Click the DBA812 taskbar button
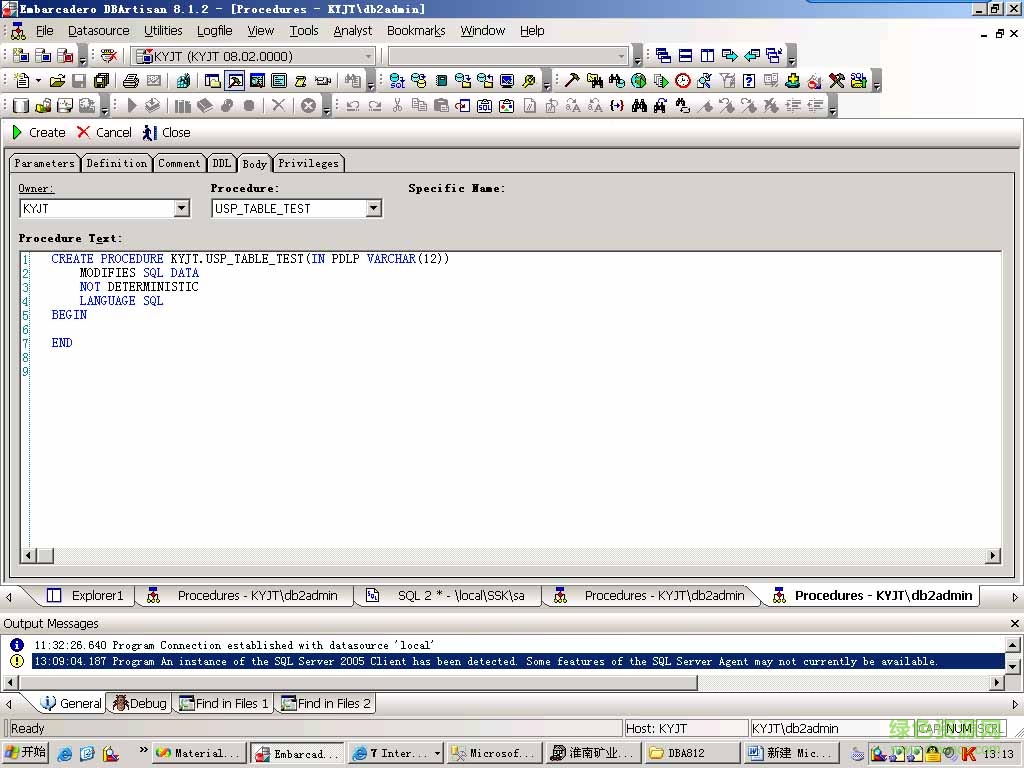 coord(693,752)
